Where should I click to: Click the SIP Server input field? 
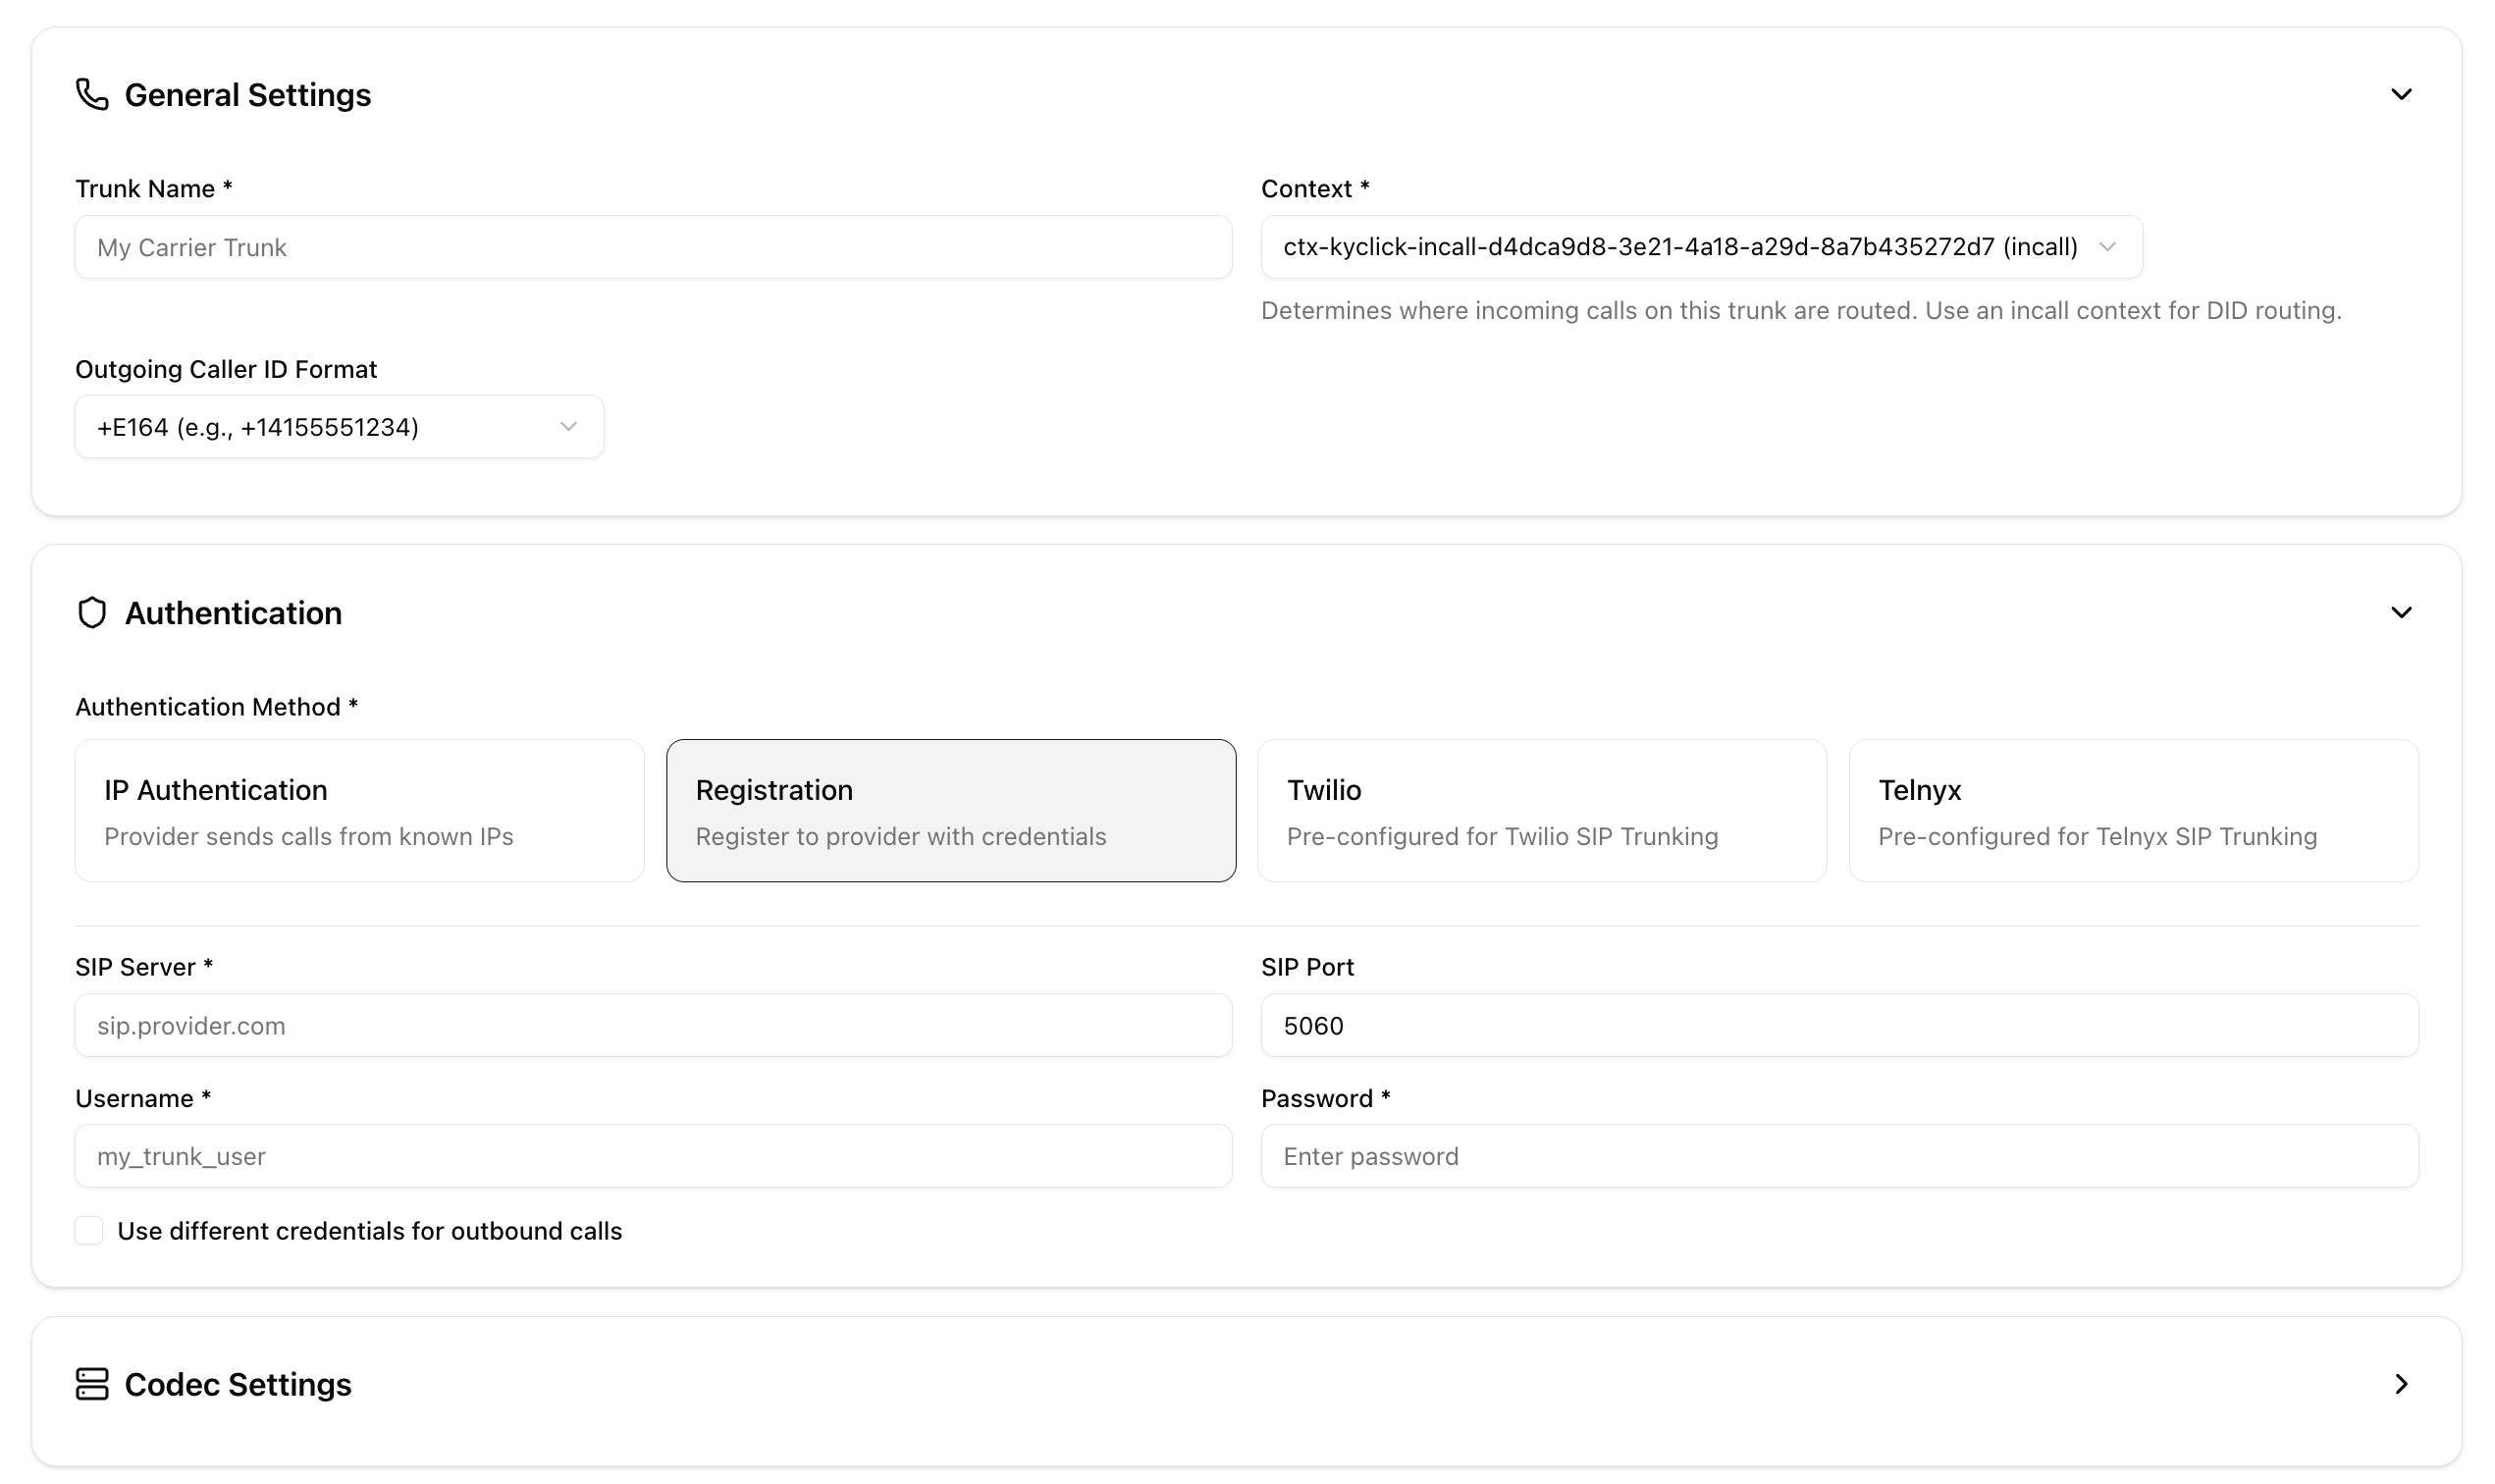[652, 1025]
